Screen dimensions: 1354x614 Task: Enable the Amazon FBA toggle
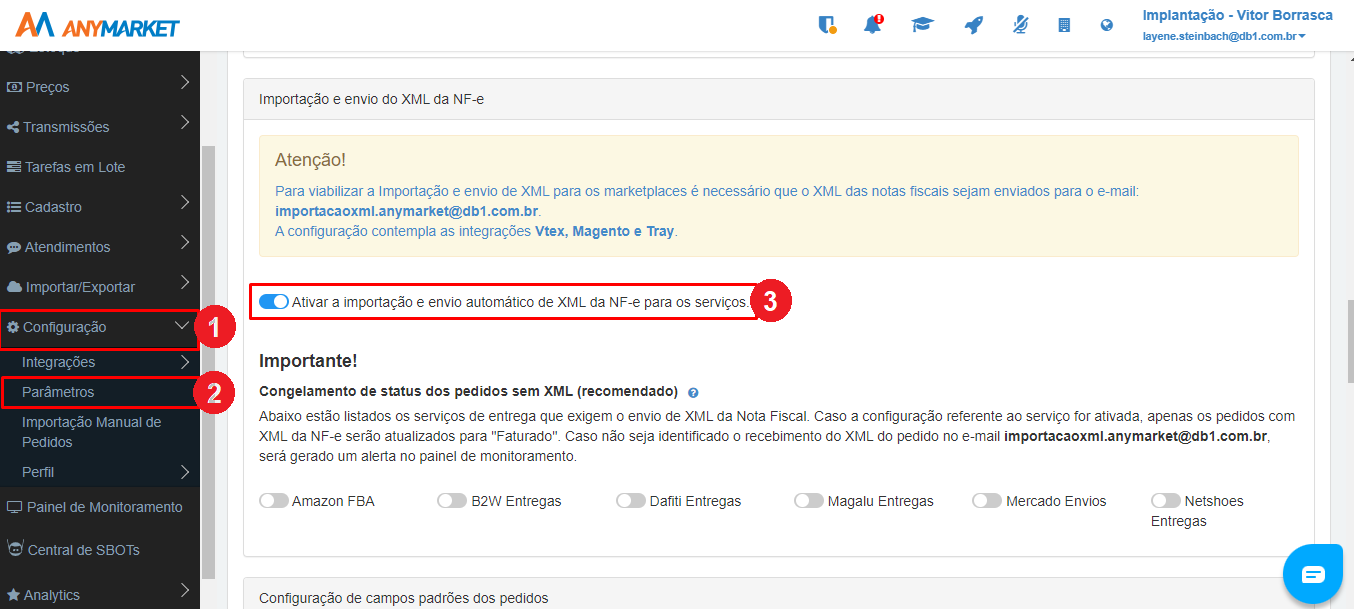[273, 501]
